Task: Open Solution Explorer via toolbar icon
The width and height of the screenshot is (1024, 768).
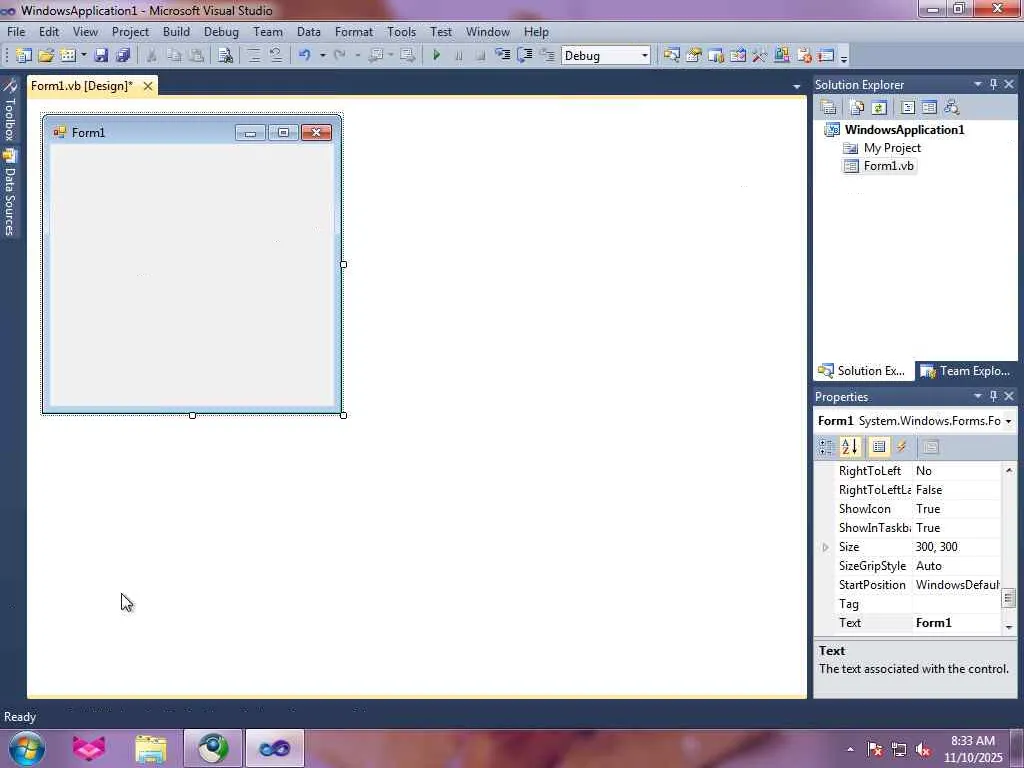Action: [671, 56]
